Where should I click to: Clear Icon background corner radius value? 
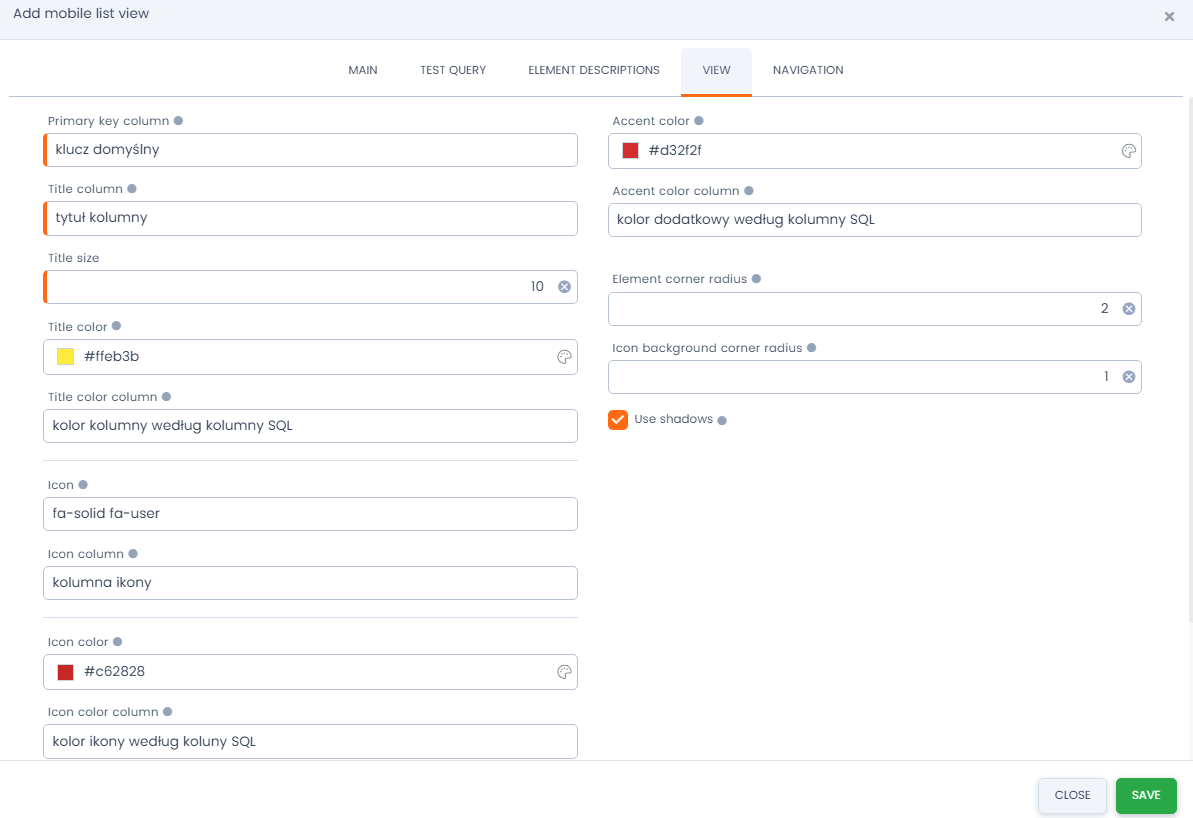[1128, 377]
